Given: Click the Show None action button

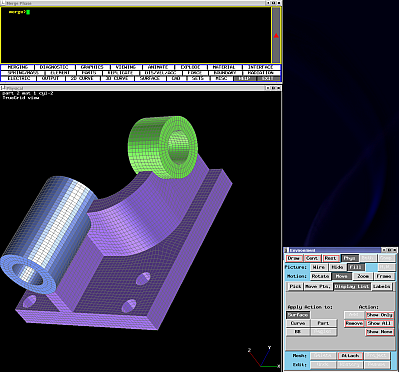Looking at the screenshot, I should (380, 332).
